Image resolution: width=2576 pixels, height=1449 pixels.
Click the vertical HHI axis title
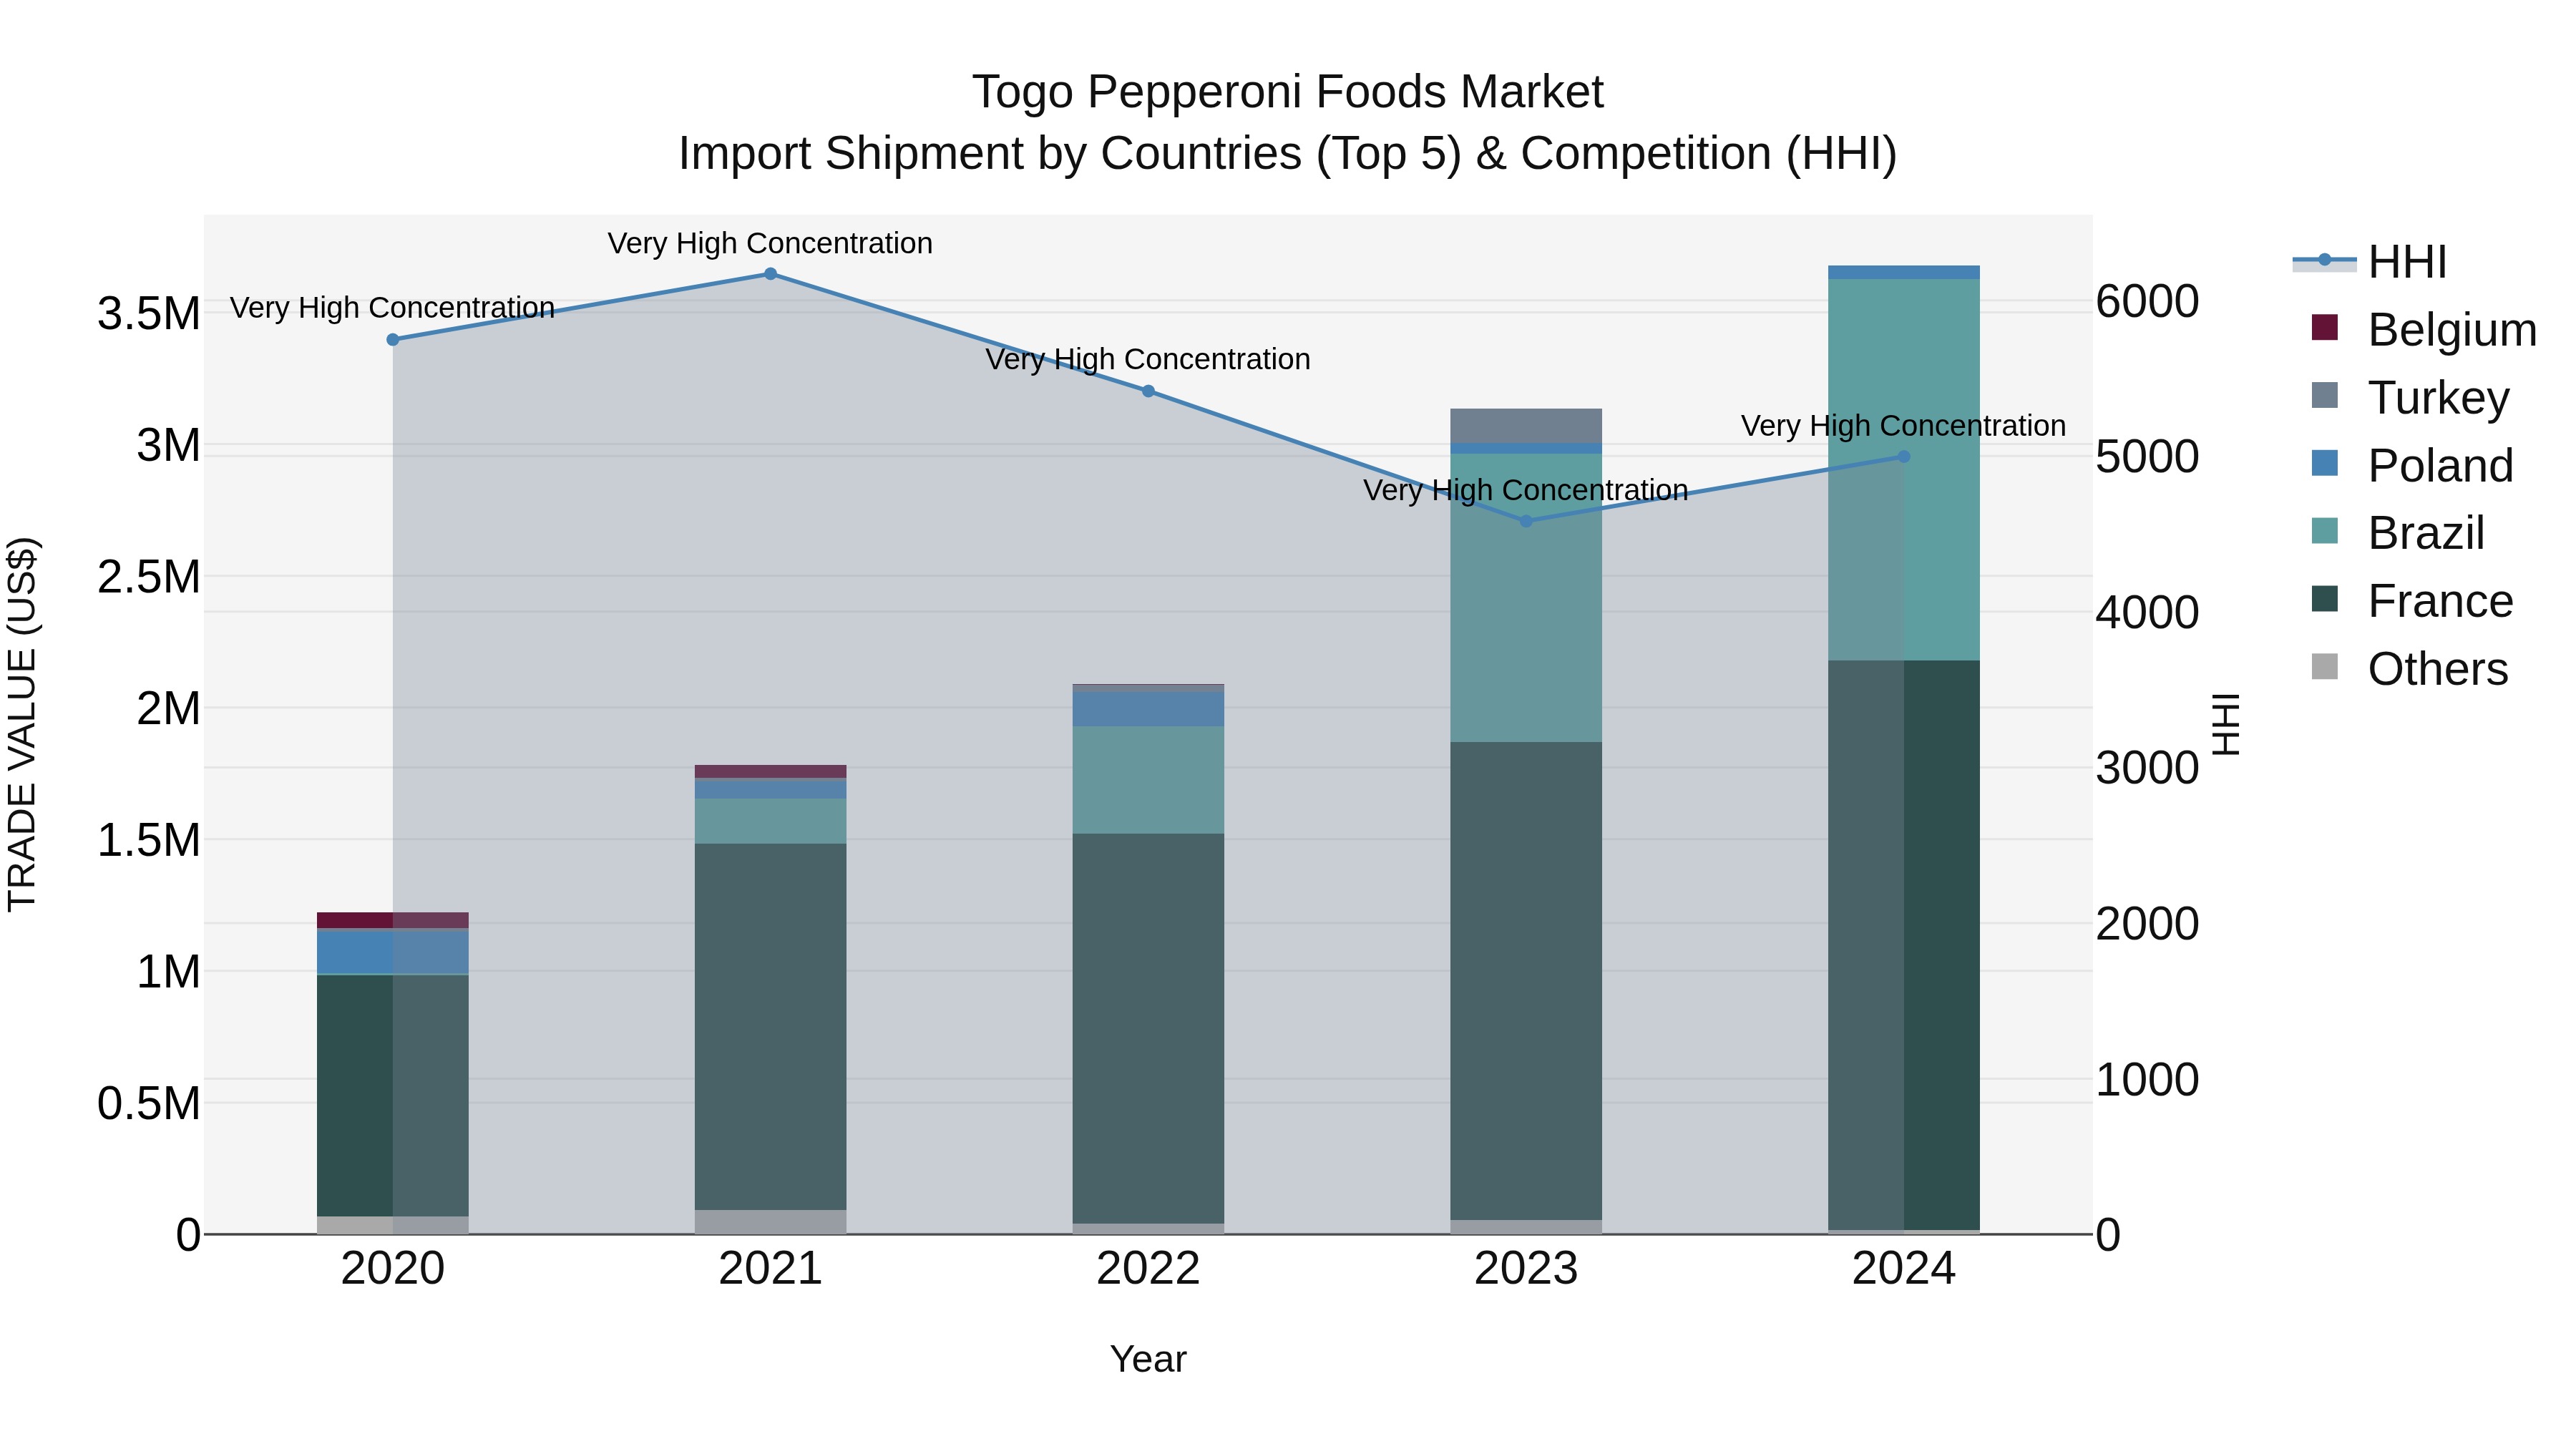coord(2226,724)
